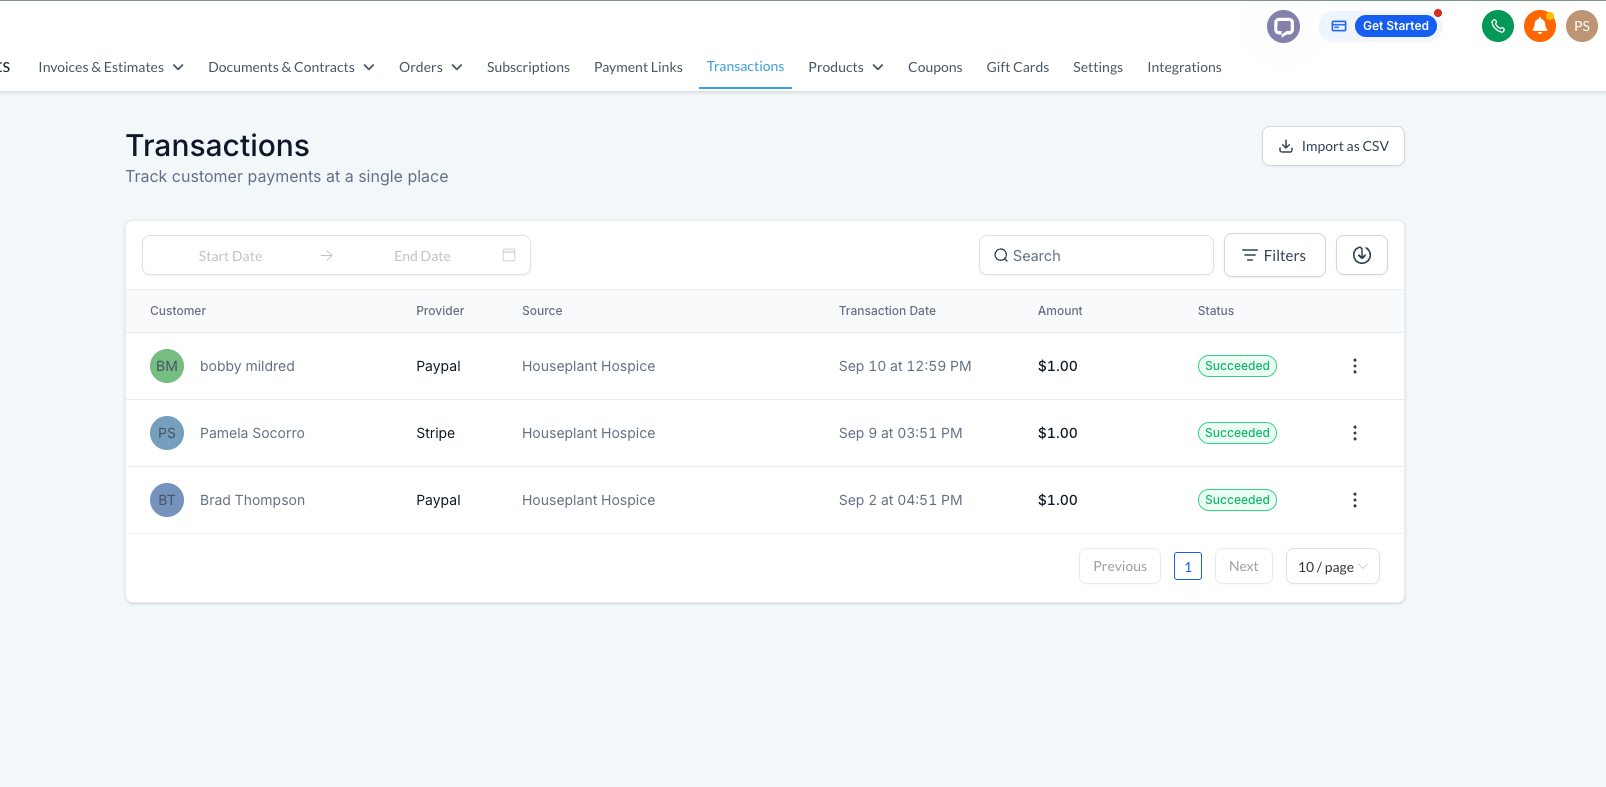Focus the Search transactions box
1606x787 pixels.
(x=1096, y=255)
